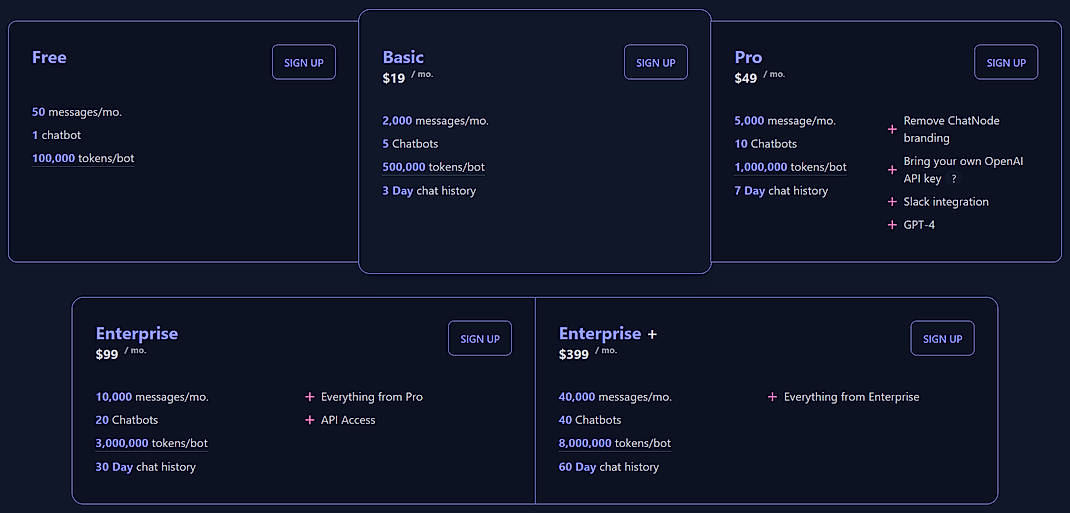The width and height of the screenshot is (1070, 513).
Task: Click the 2,000 messages/mo. line
Action: click(436, 121)
